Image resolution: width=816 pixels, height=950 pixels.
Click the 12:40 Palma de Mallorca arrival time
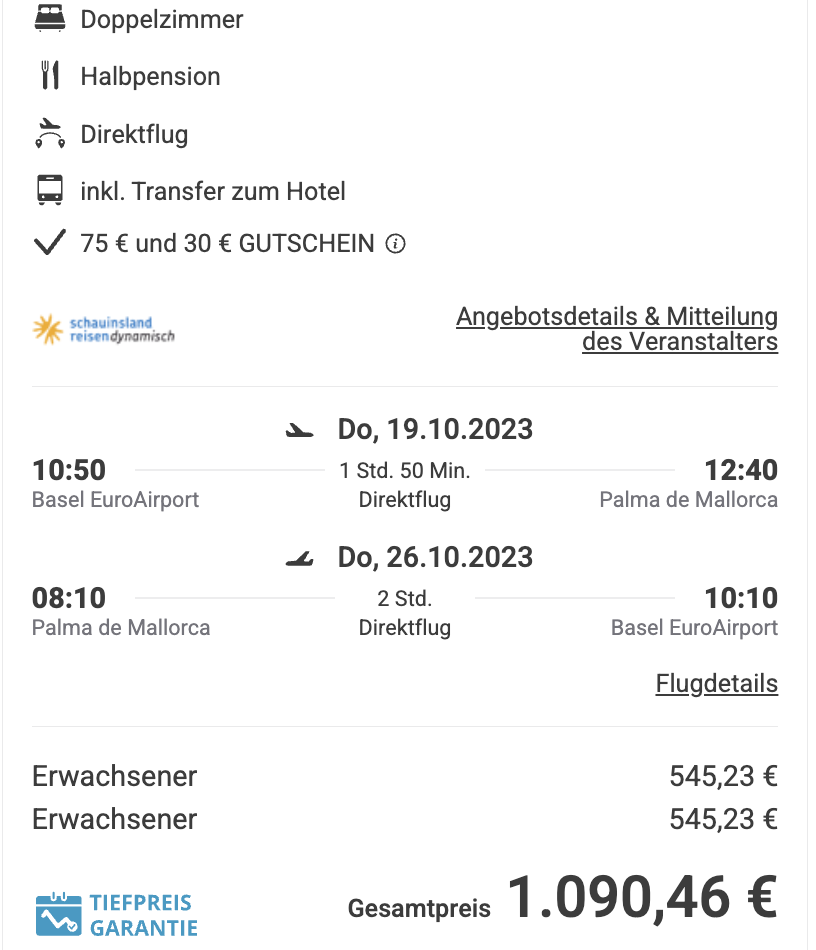pos(741,470)
